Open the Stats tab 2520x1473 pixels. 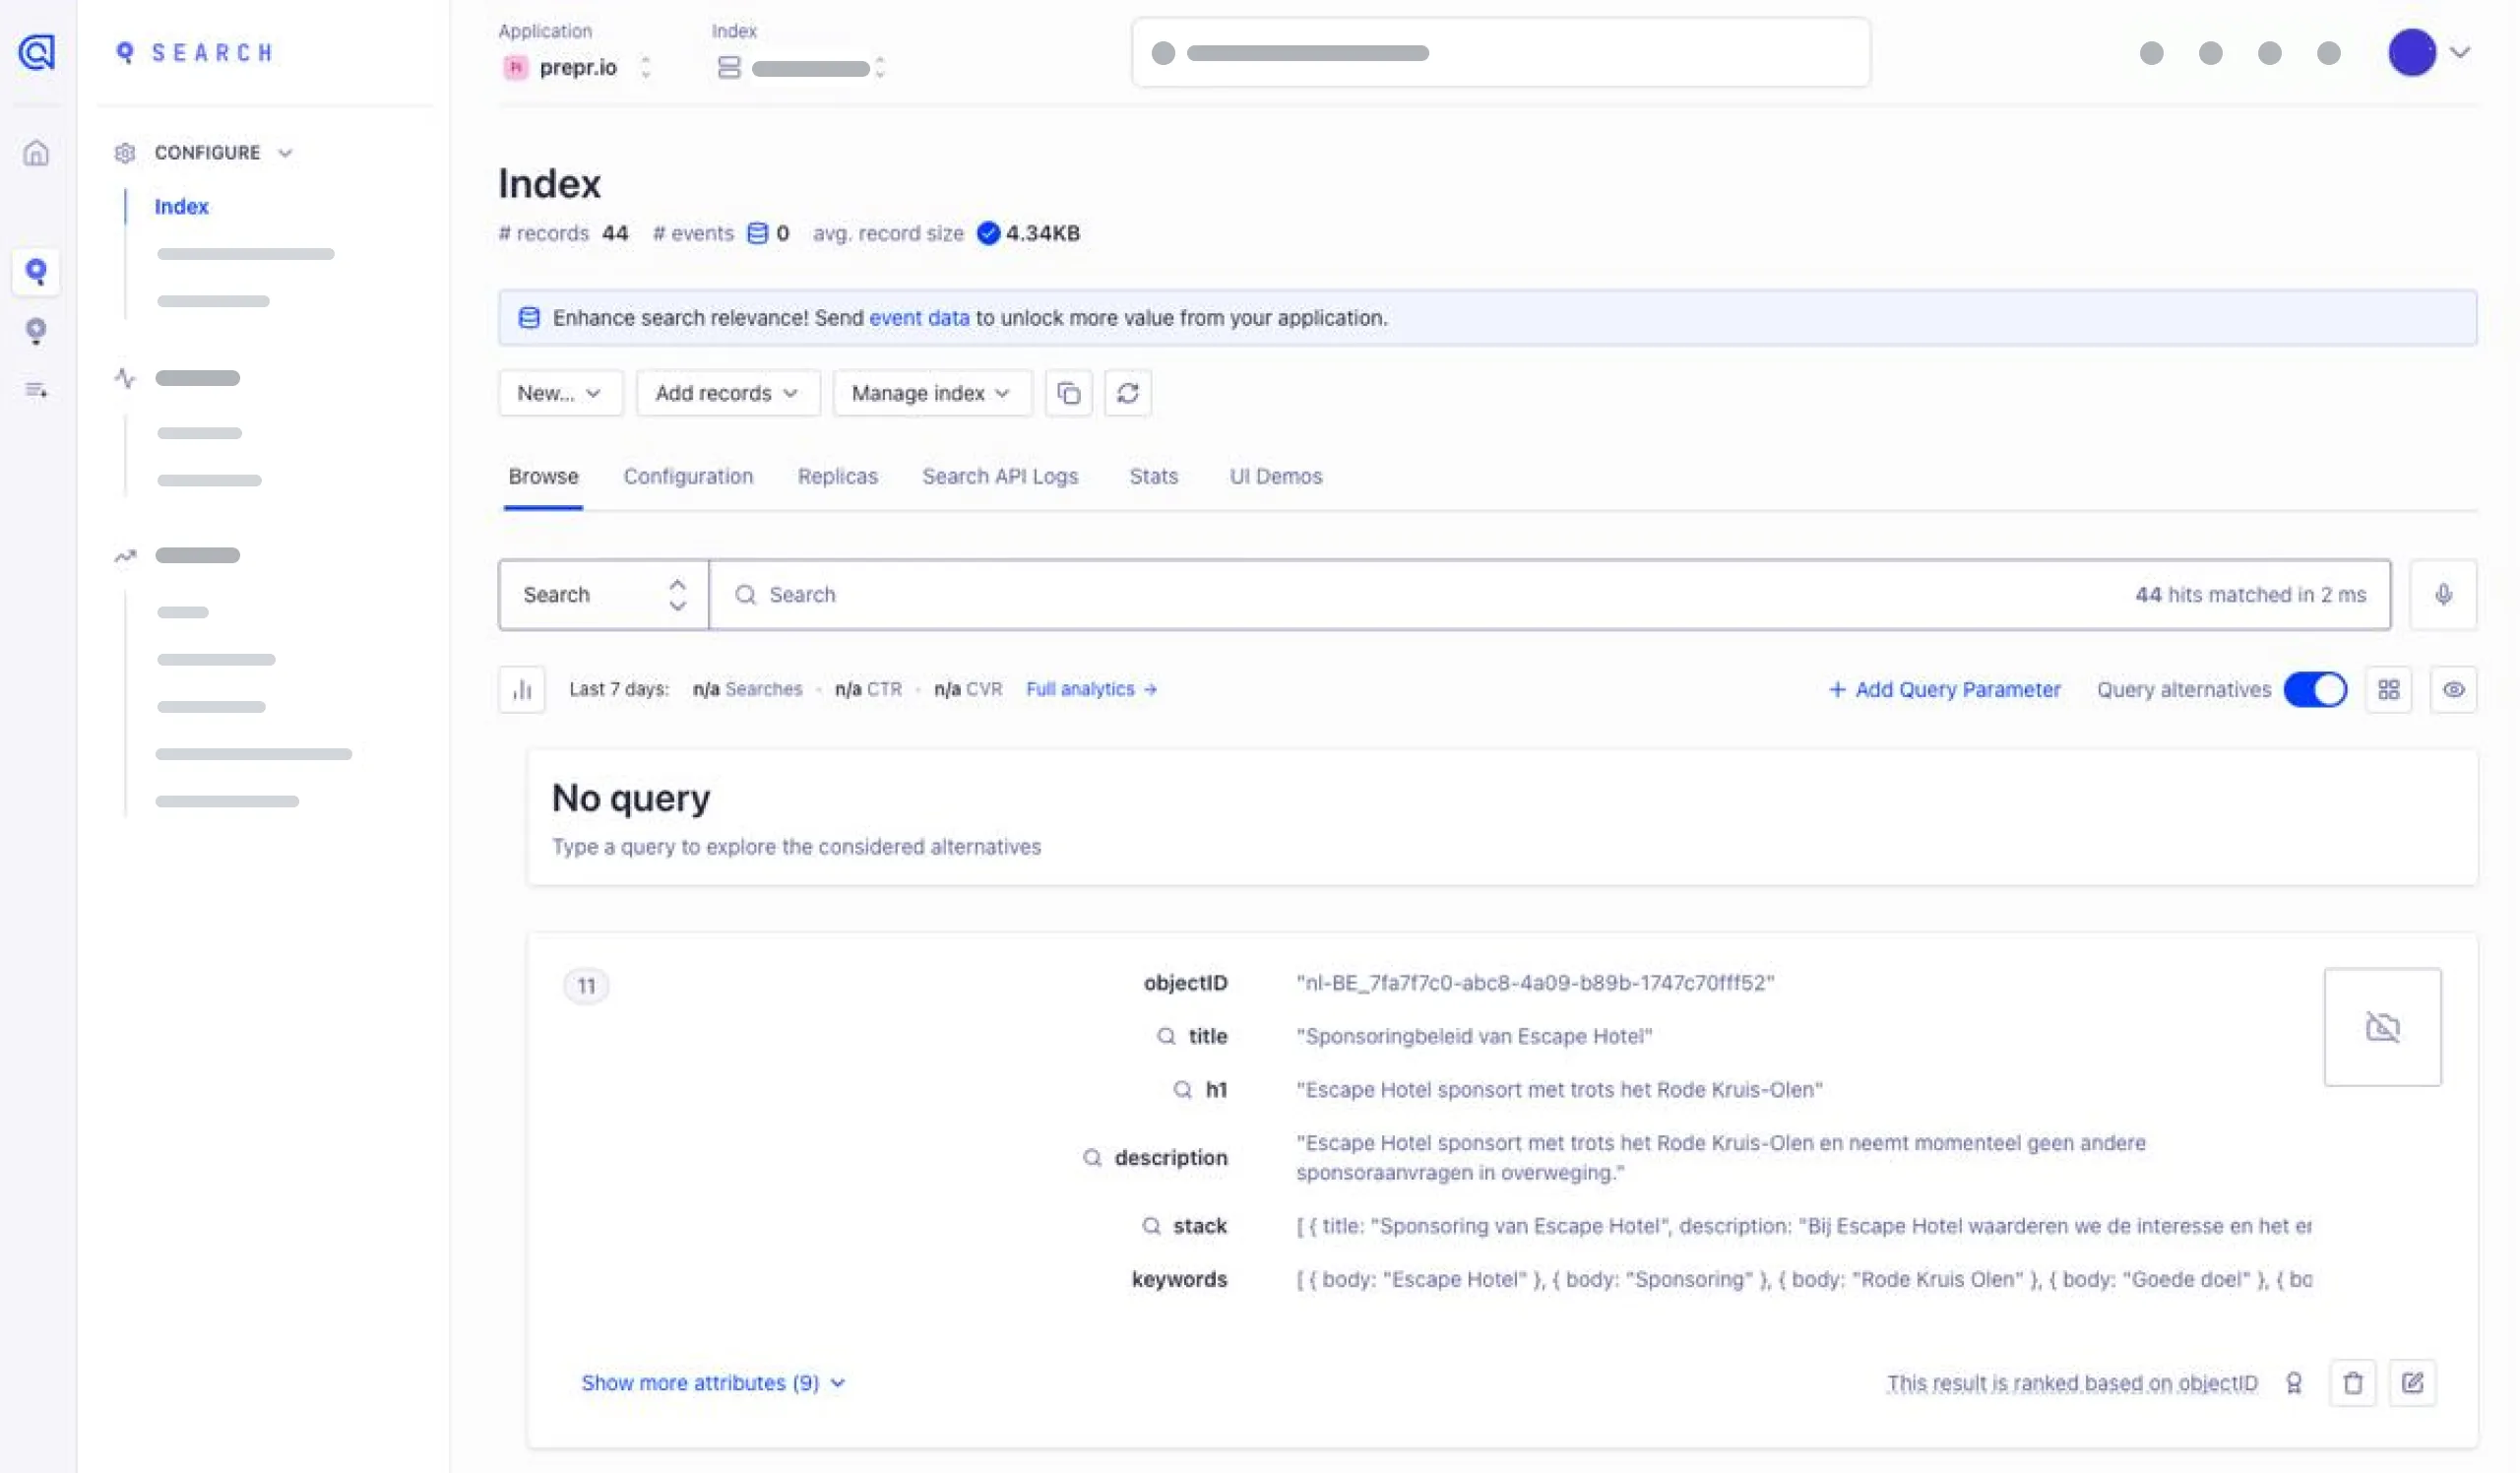tap(1153, 476)
